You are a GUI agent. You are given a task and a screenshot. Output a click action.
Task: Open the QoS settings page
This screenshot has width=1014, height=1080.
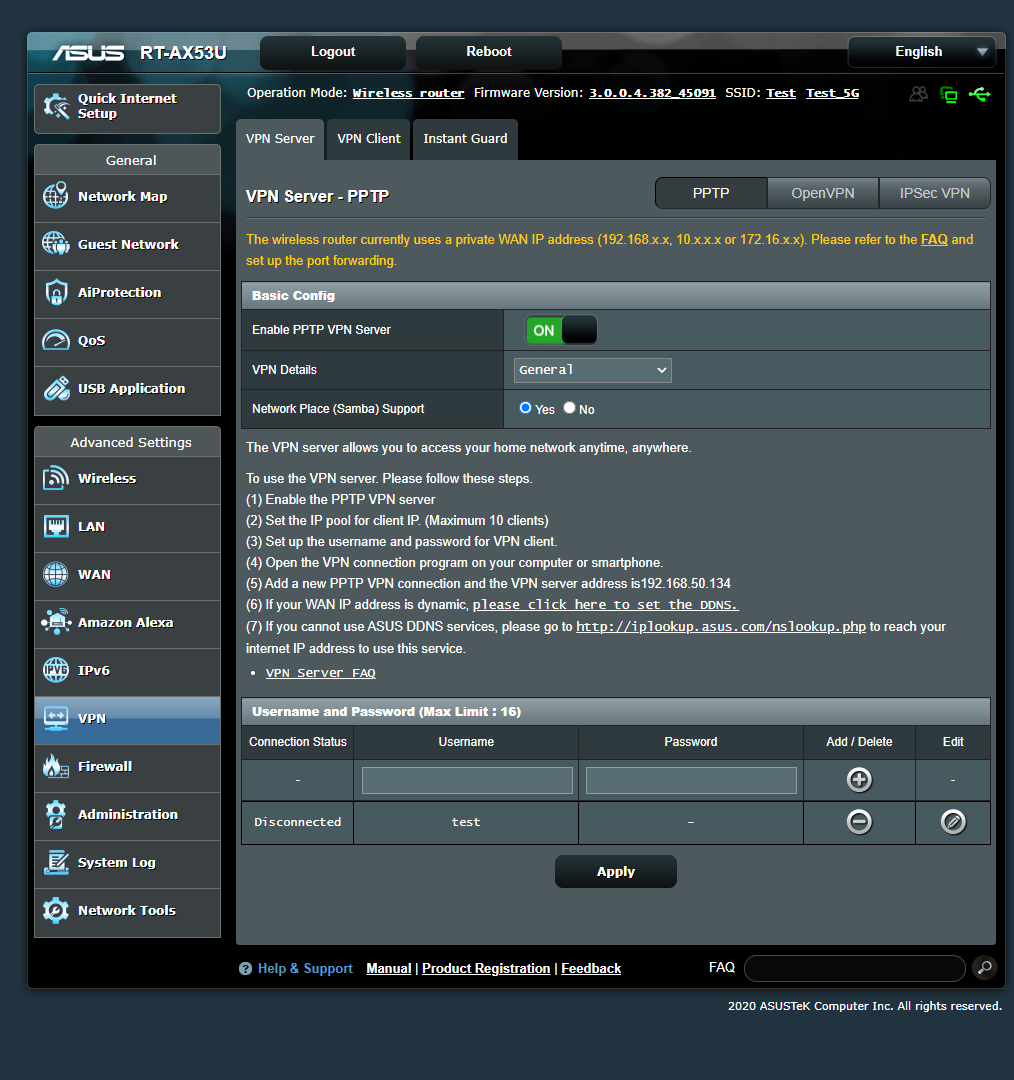click(90, 340)
